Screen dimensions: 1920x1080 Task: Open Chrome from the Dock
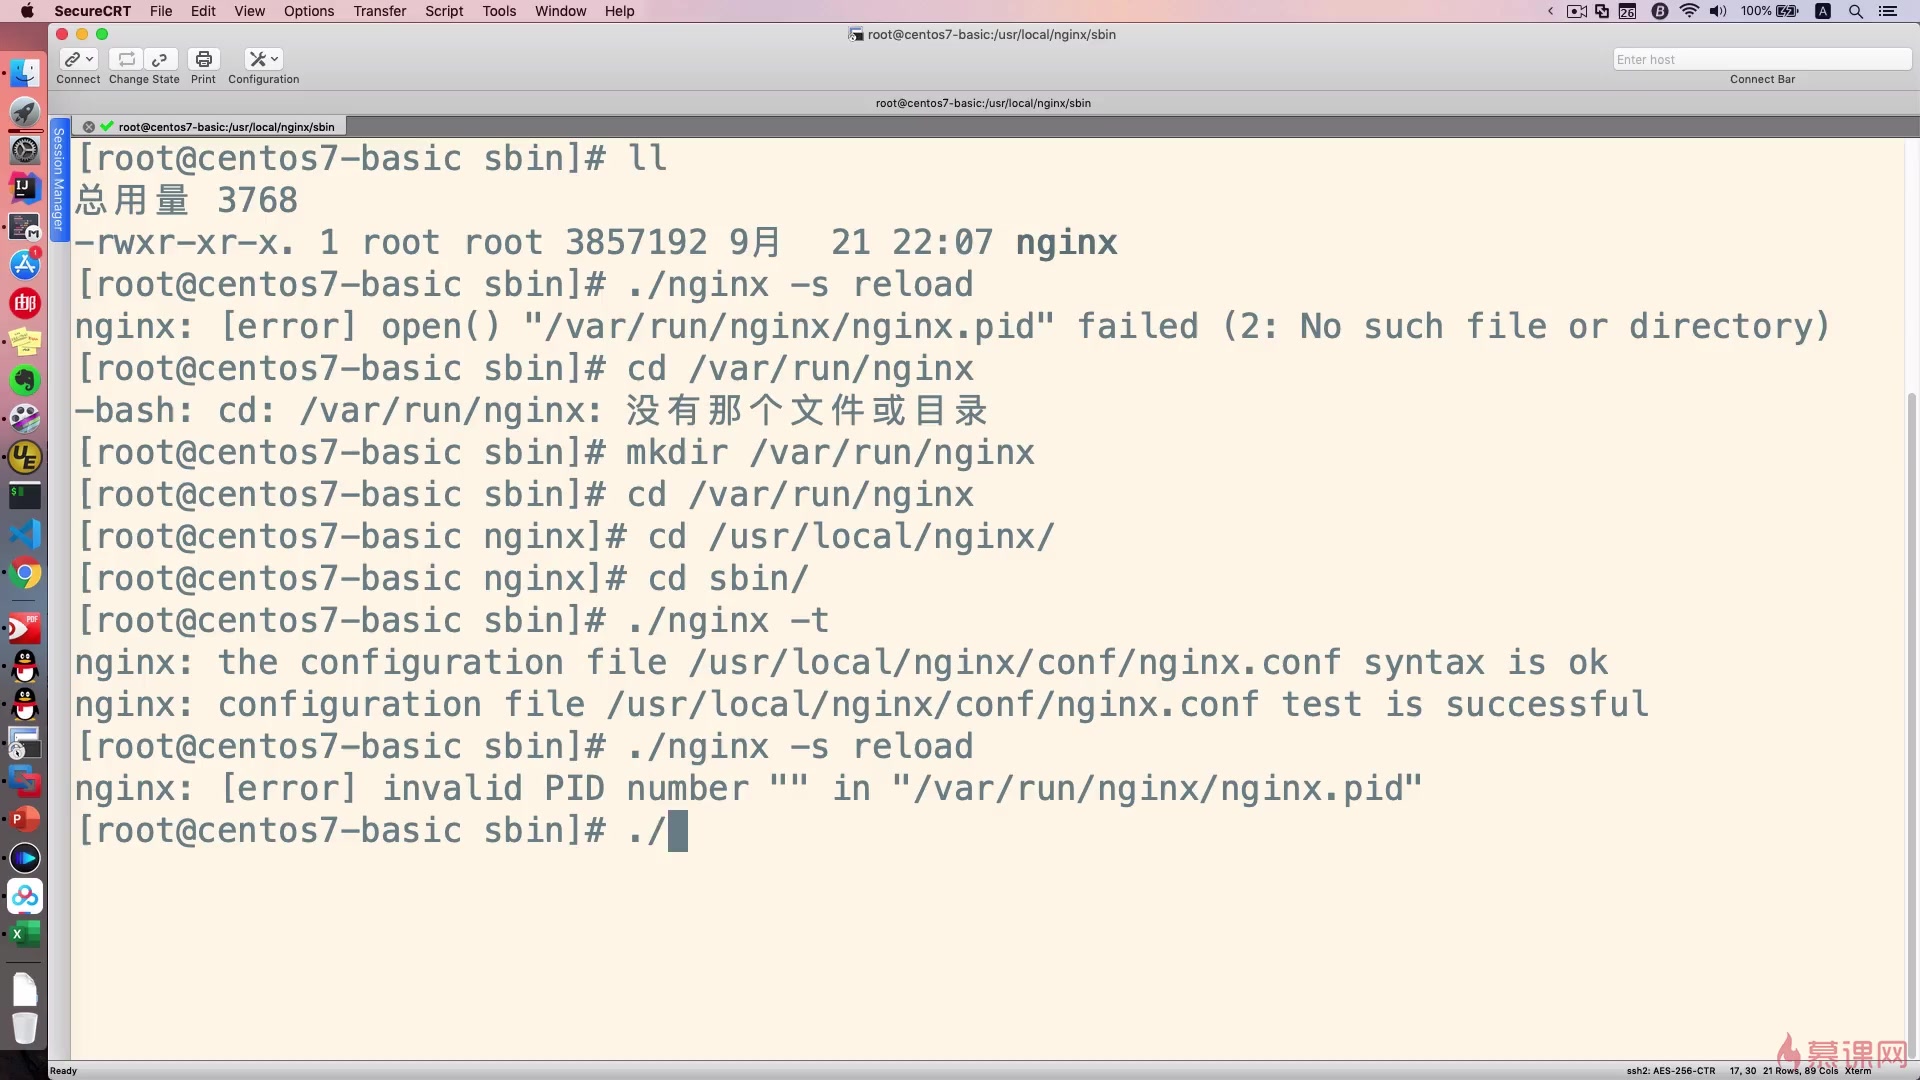tap(25, 574)
